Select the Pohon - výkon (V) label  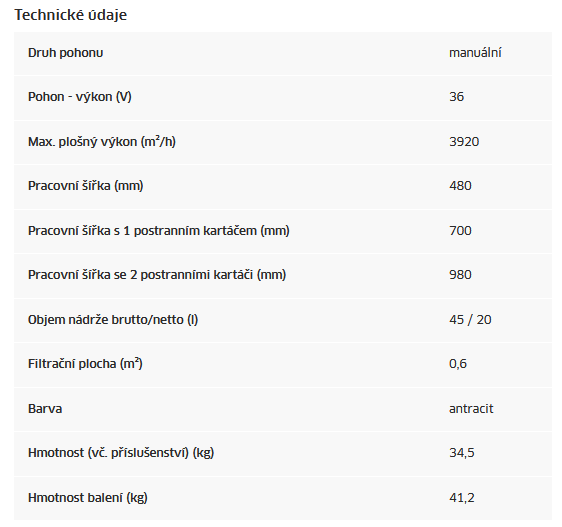(x=80, y=97)
